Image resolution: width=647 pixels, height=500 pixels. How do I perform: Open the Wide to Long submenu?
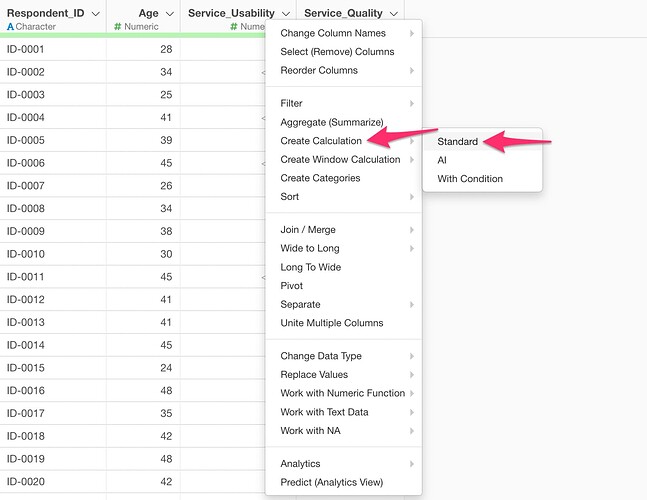343,248
